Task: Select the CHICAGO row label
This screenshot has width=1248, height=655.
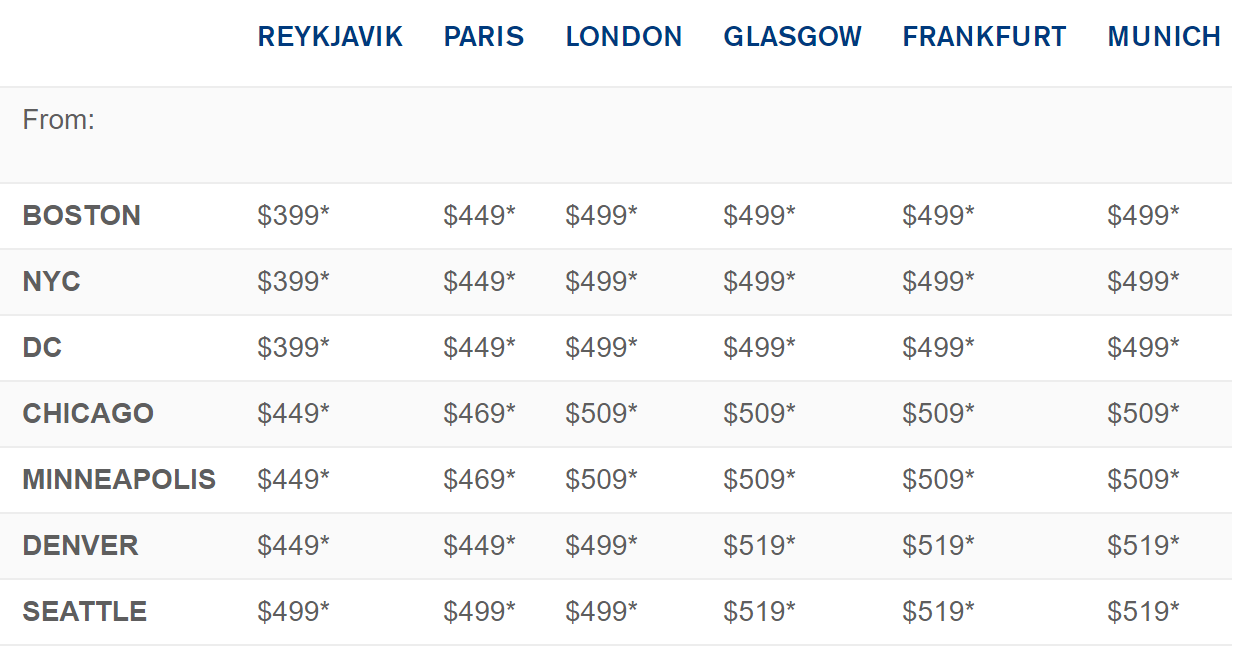Action: click(88, 414)
